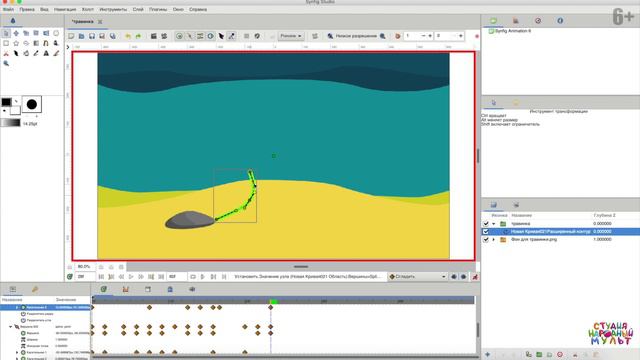Click the Open file icon in the toolbar

(81, 36)
